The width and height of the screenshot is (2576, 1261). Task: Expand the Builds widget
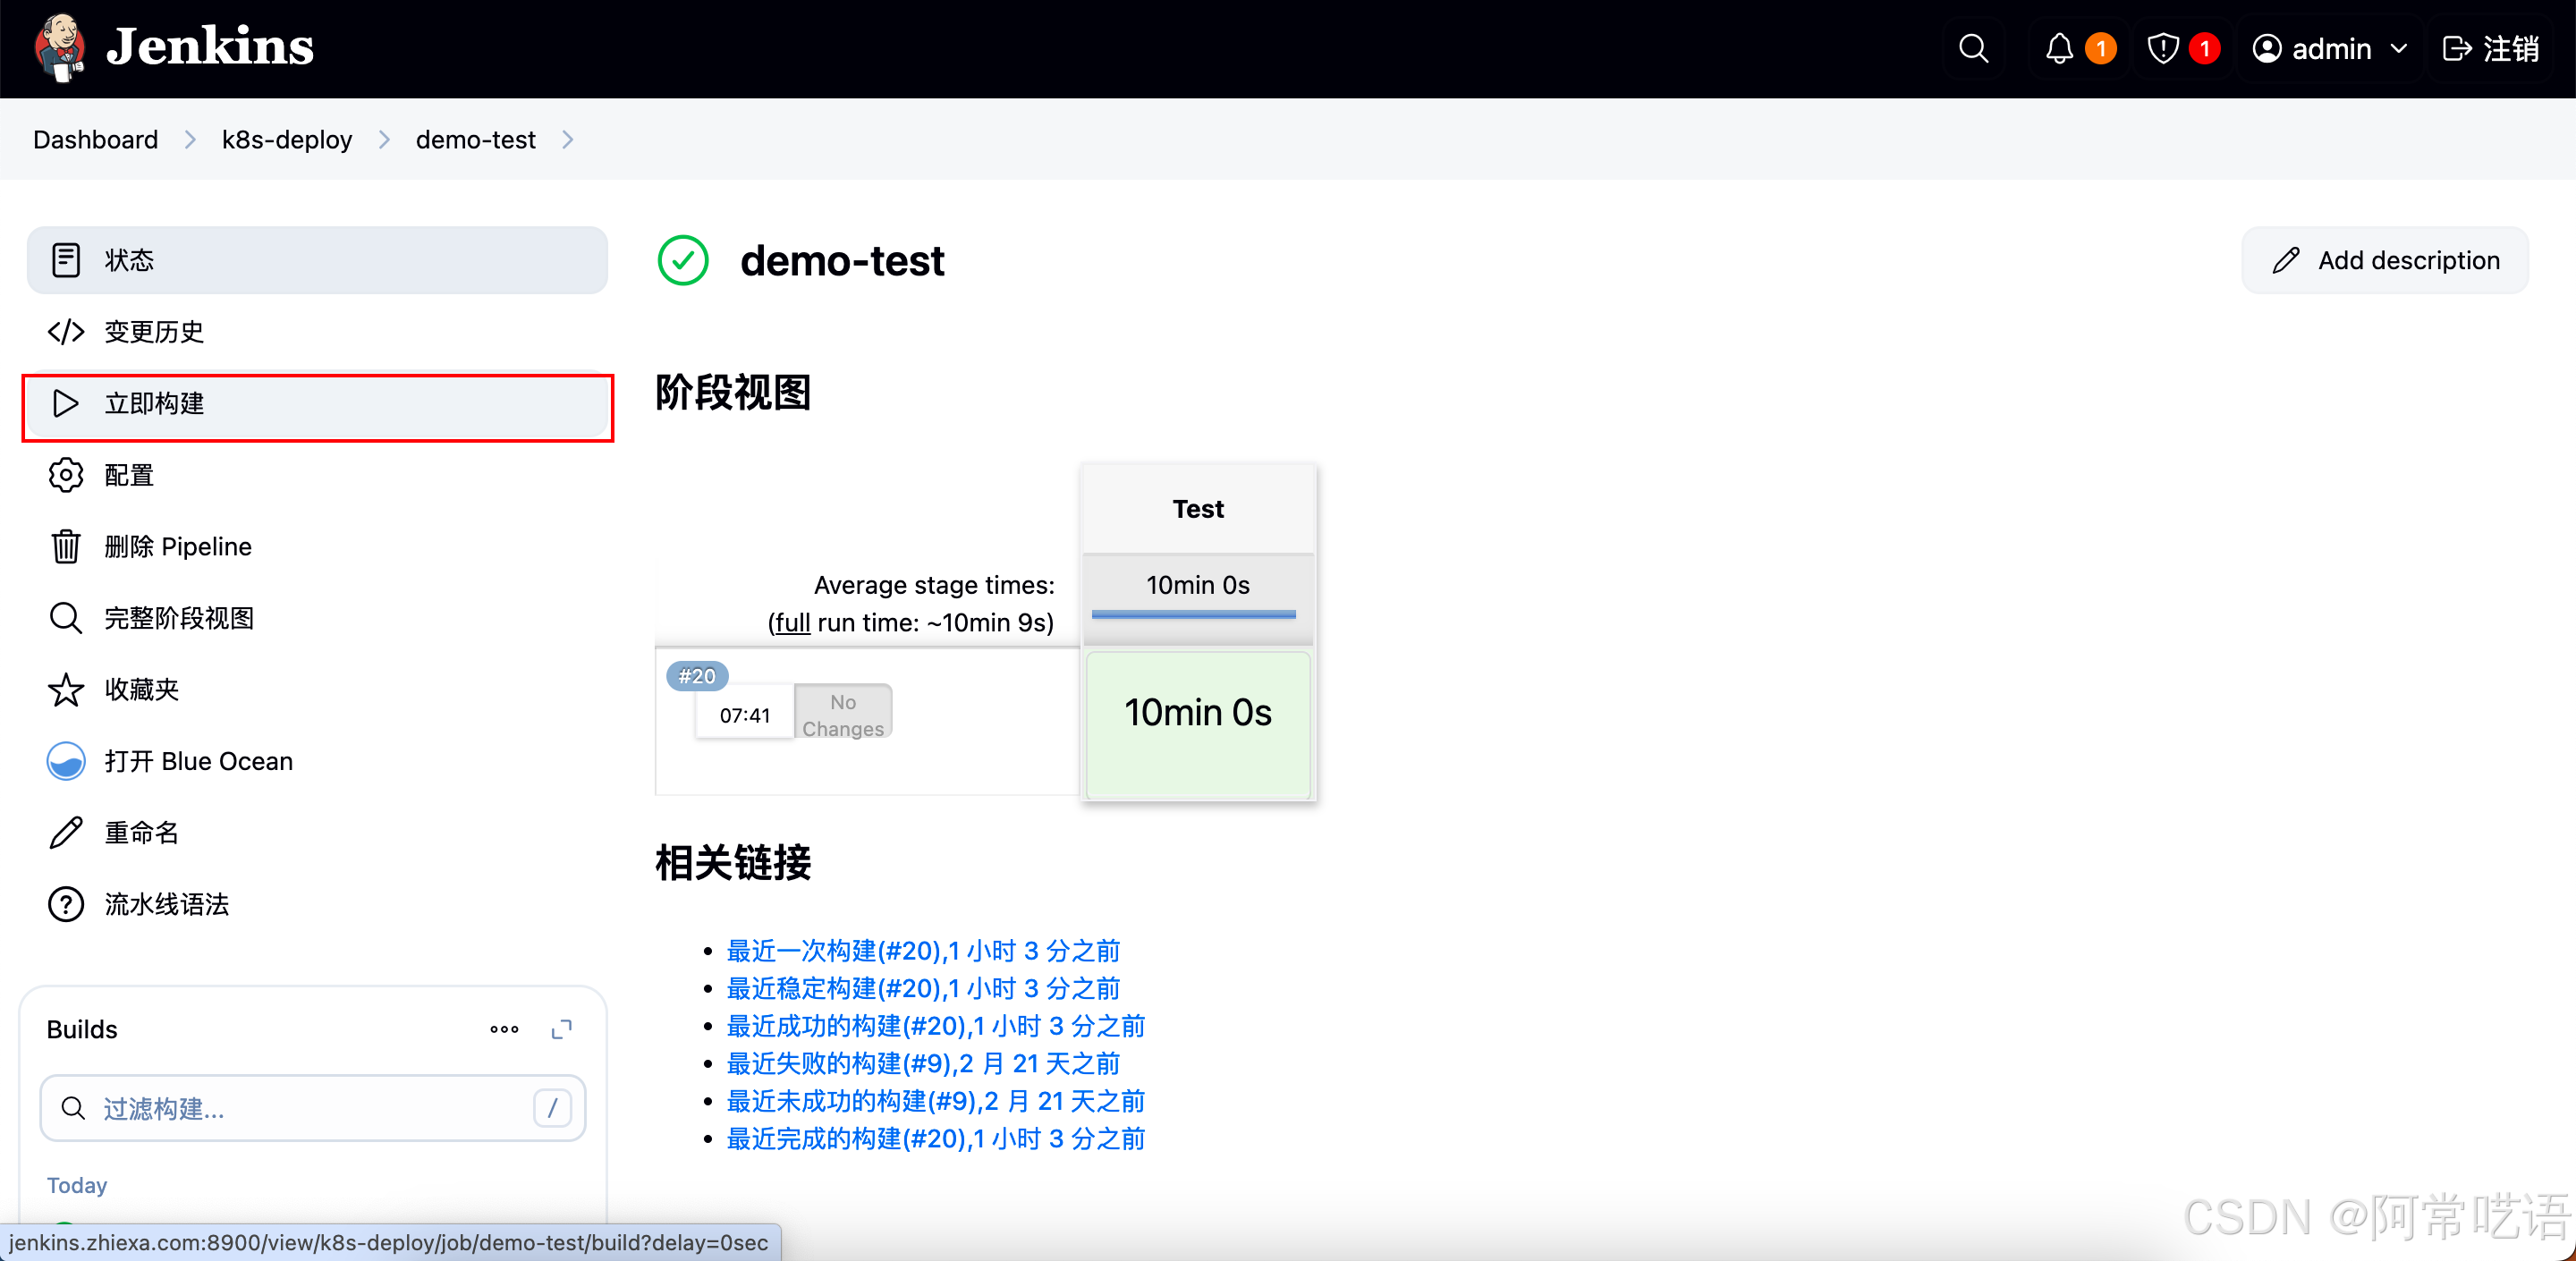pos(562,1029)
